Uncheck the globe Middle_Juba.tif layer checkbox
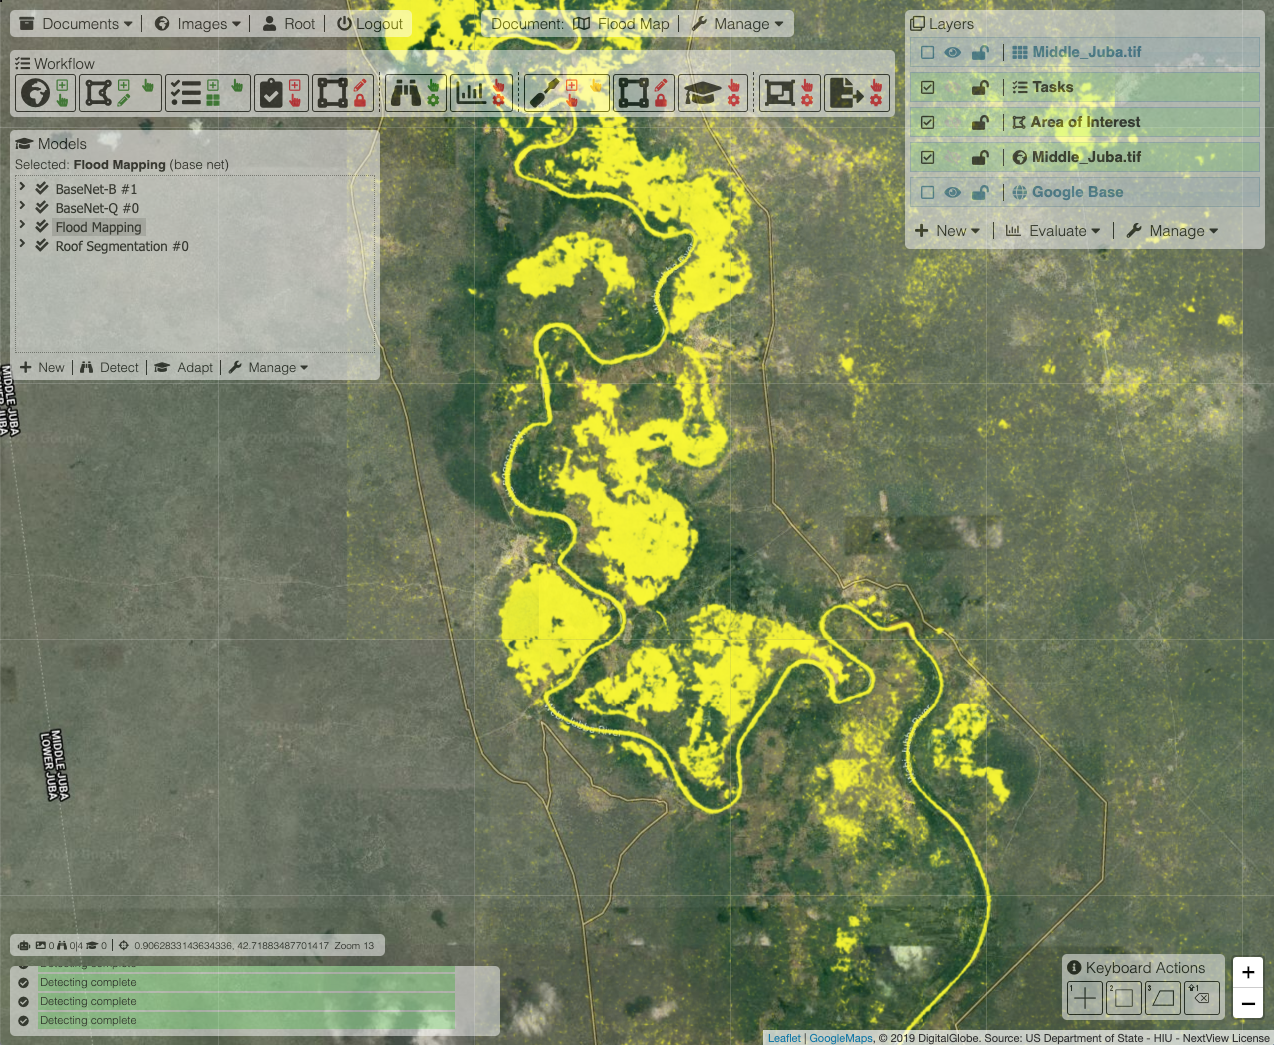The image size is (1274, 1045). [x=928, y=157]
